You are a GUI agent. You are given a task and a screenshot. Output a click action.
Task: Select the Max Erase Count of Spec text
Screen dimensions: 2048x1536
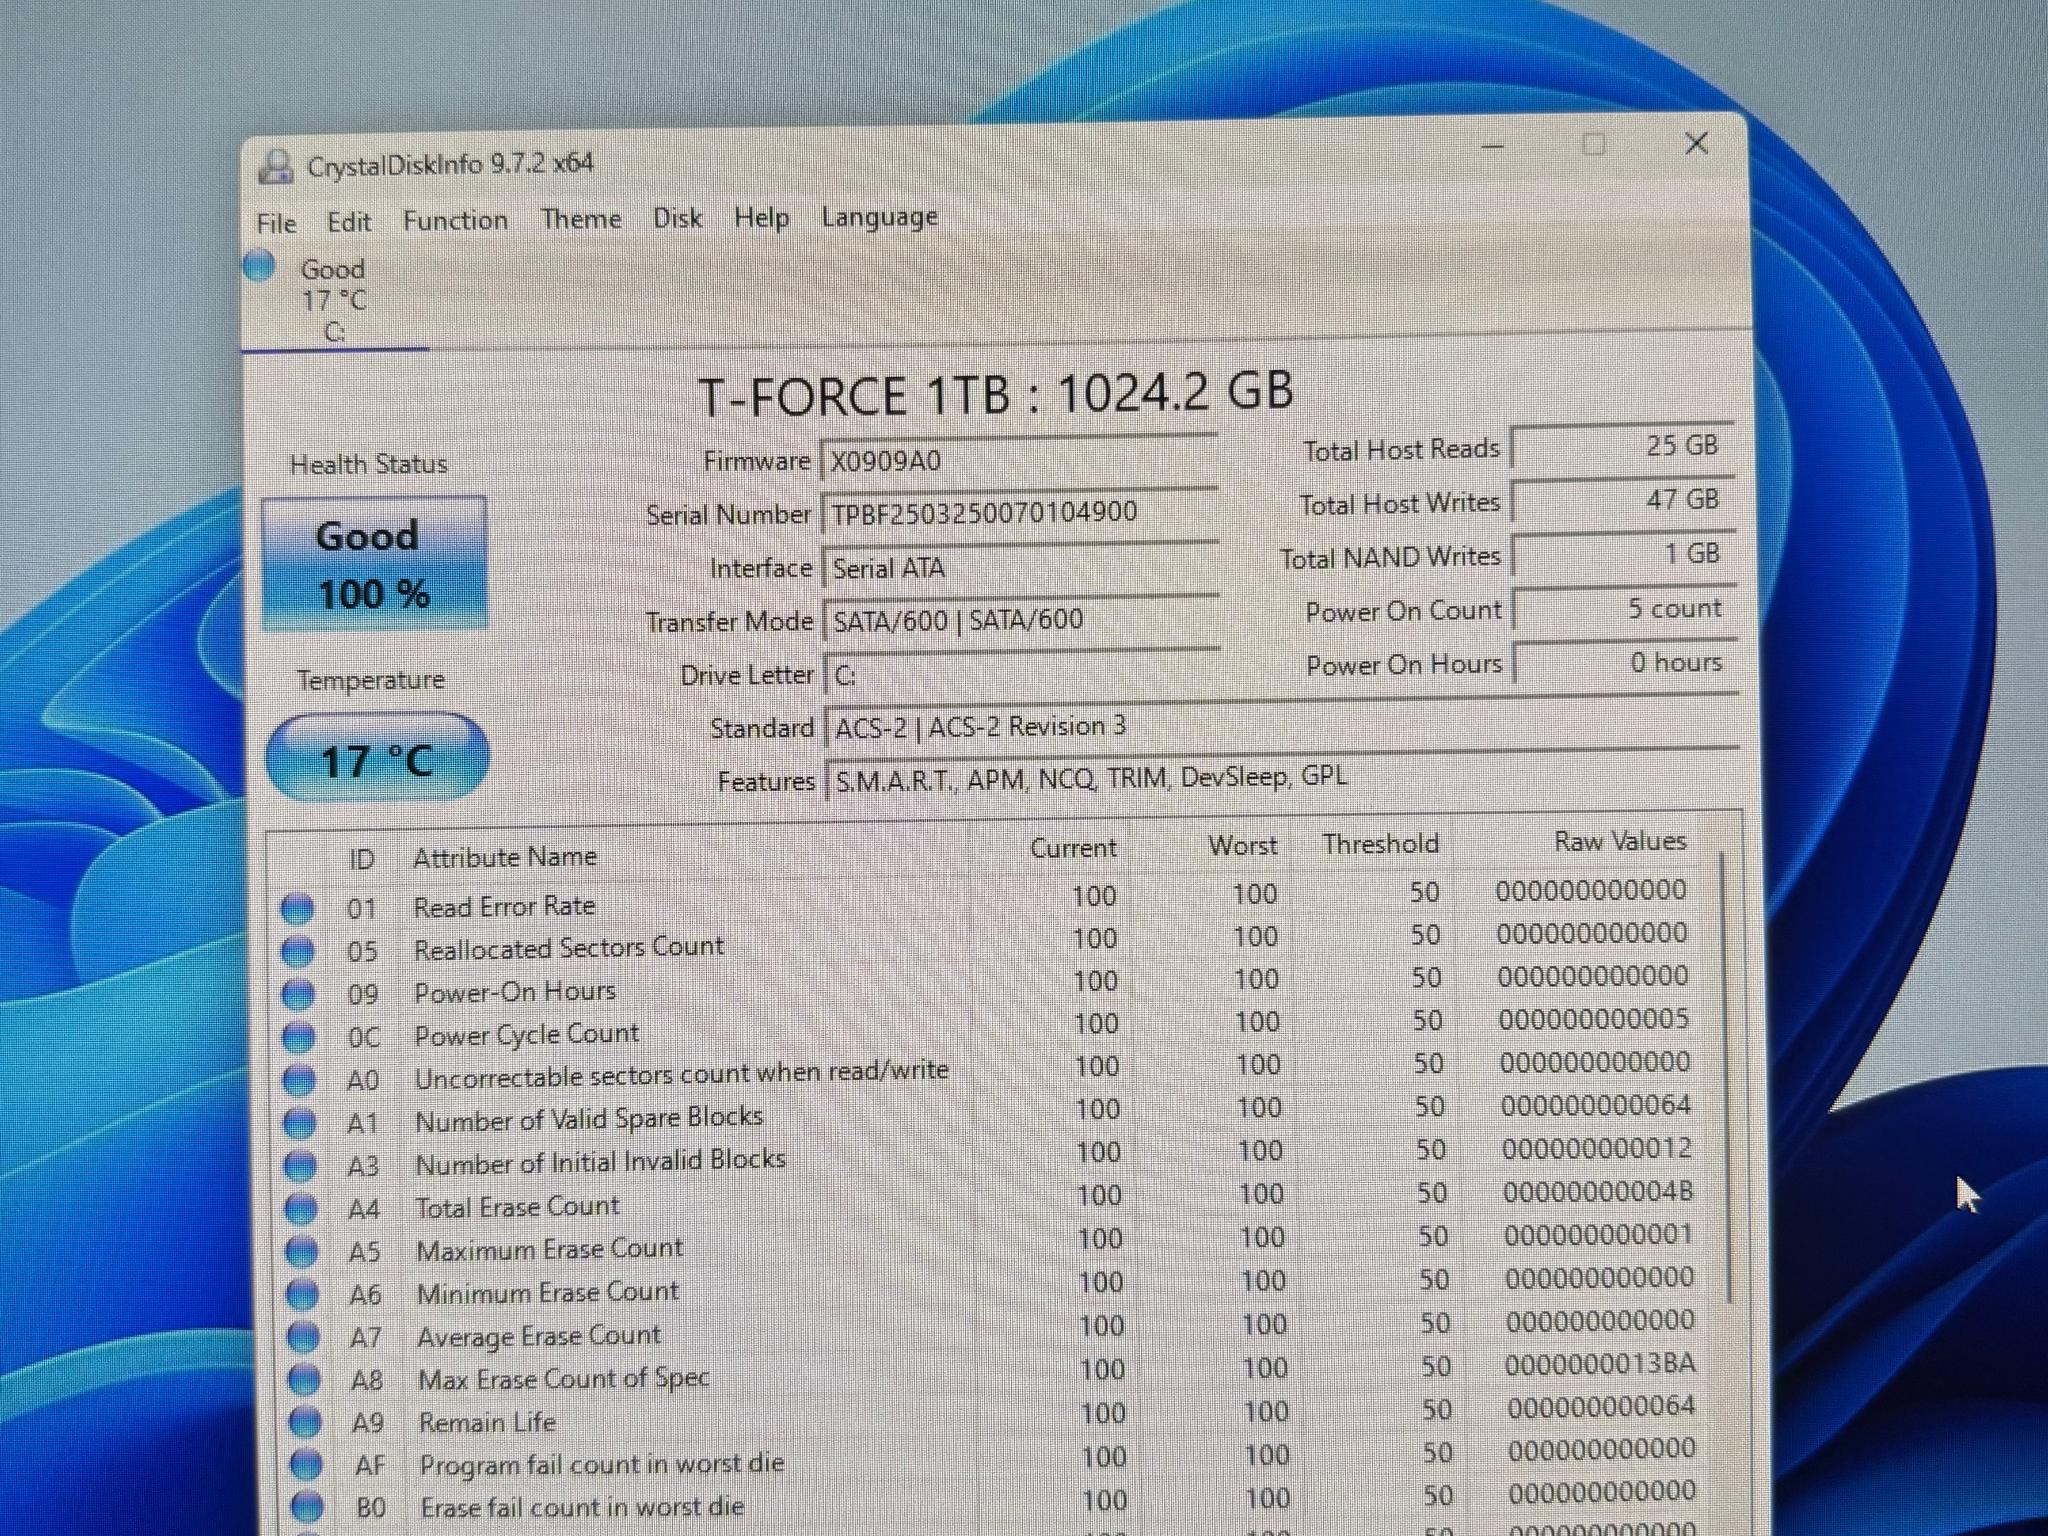(x=563, y=1379)
